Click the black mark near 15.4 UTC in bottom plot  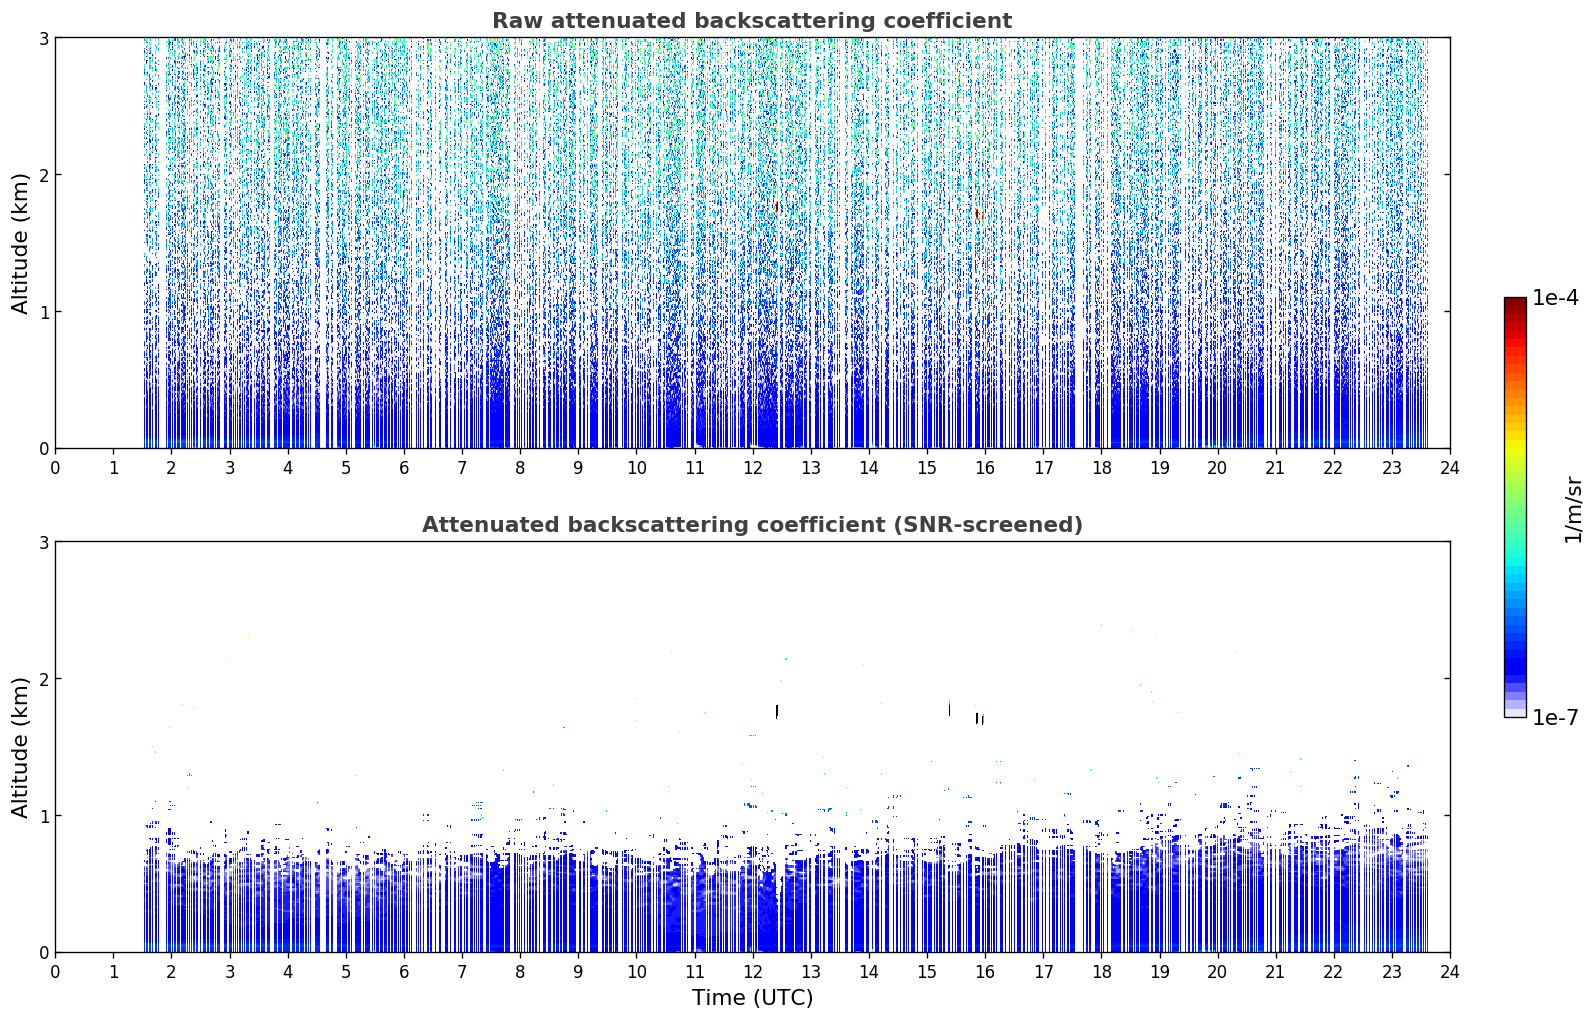(949, 708)
